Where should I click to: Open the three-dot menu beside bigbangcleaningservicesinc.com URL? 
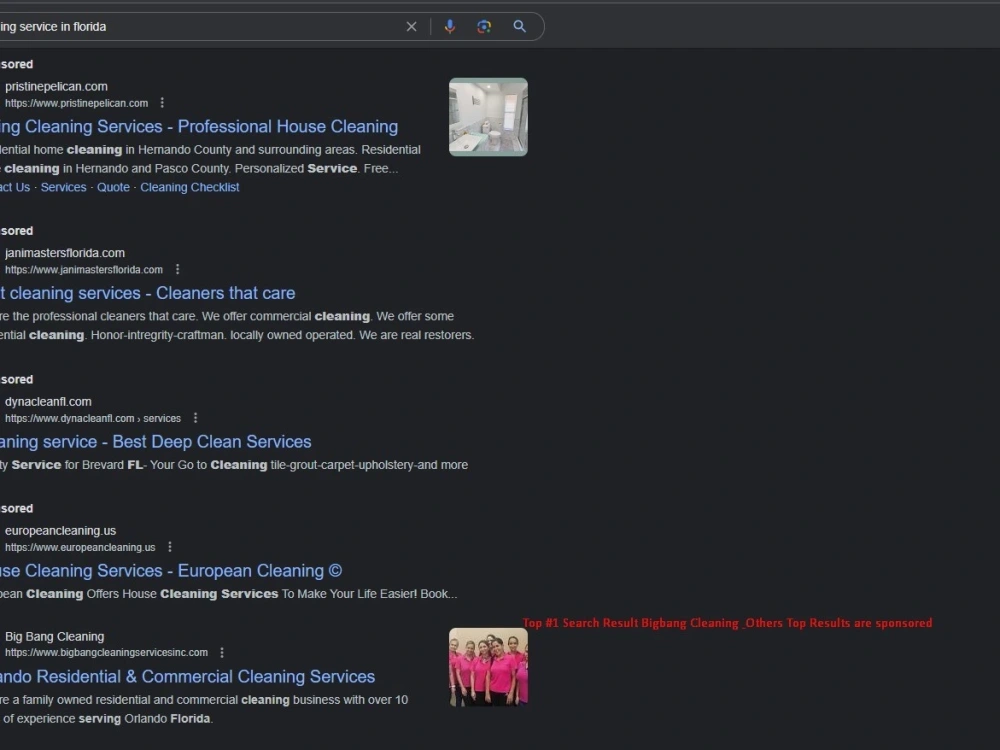pyautogui.click(x=222, y=652)
